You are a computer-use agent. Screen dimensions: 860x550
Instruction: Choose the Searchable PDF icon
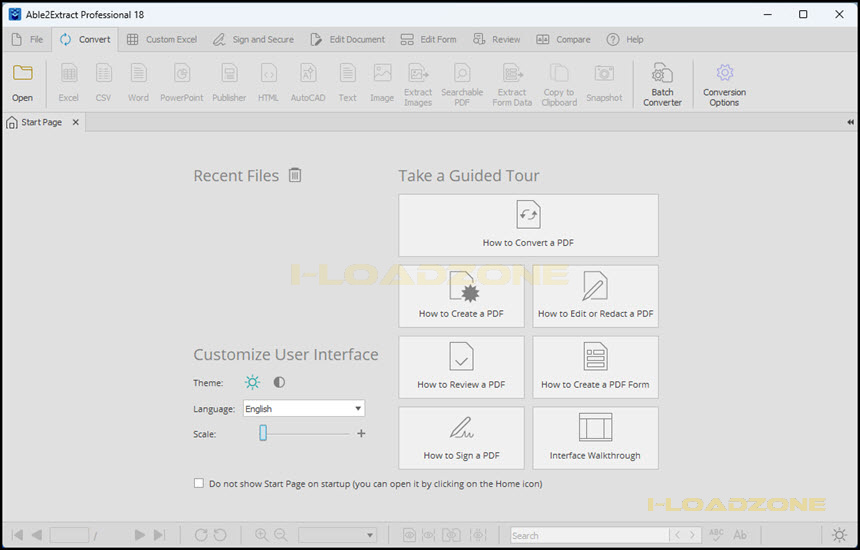[462, 73]
